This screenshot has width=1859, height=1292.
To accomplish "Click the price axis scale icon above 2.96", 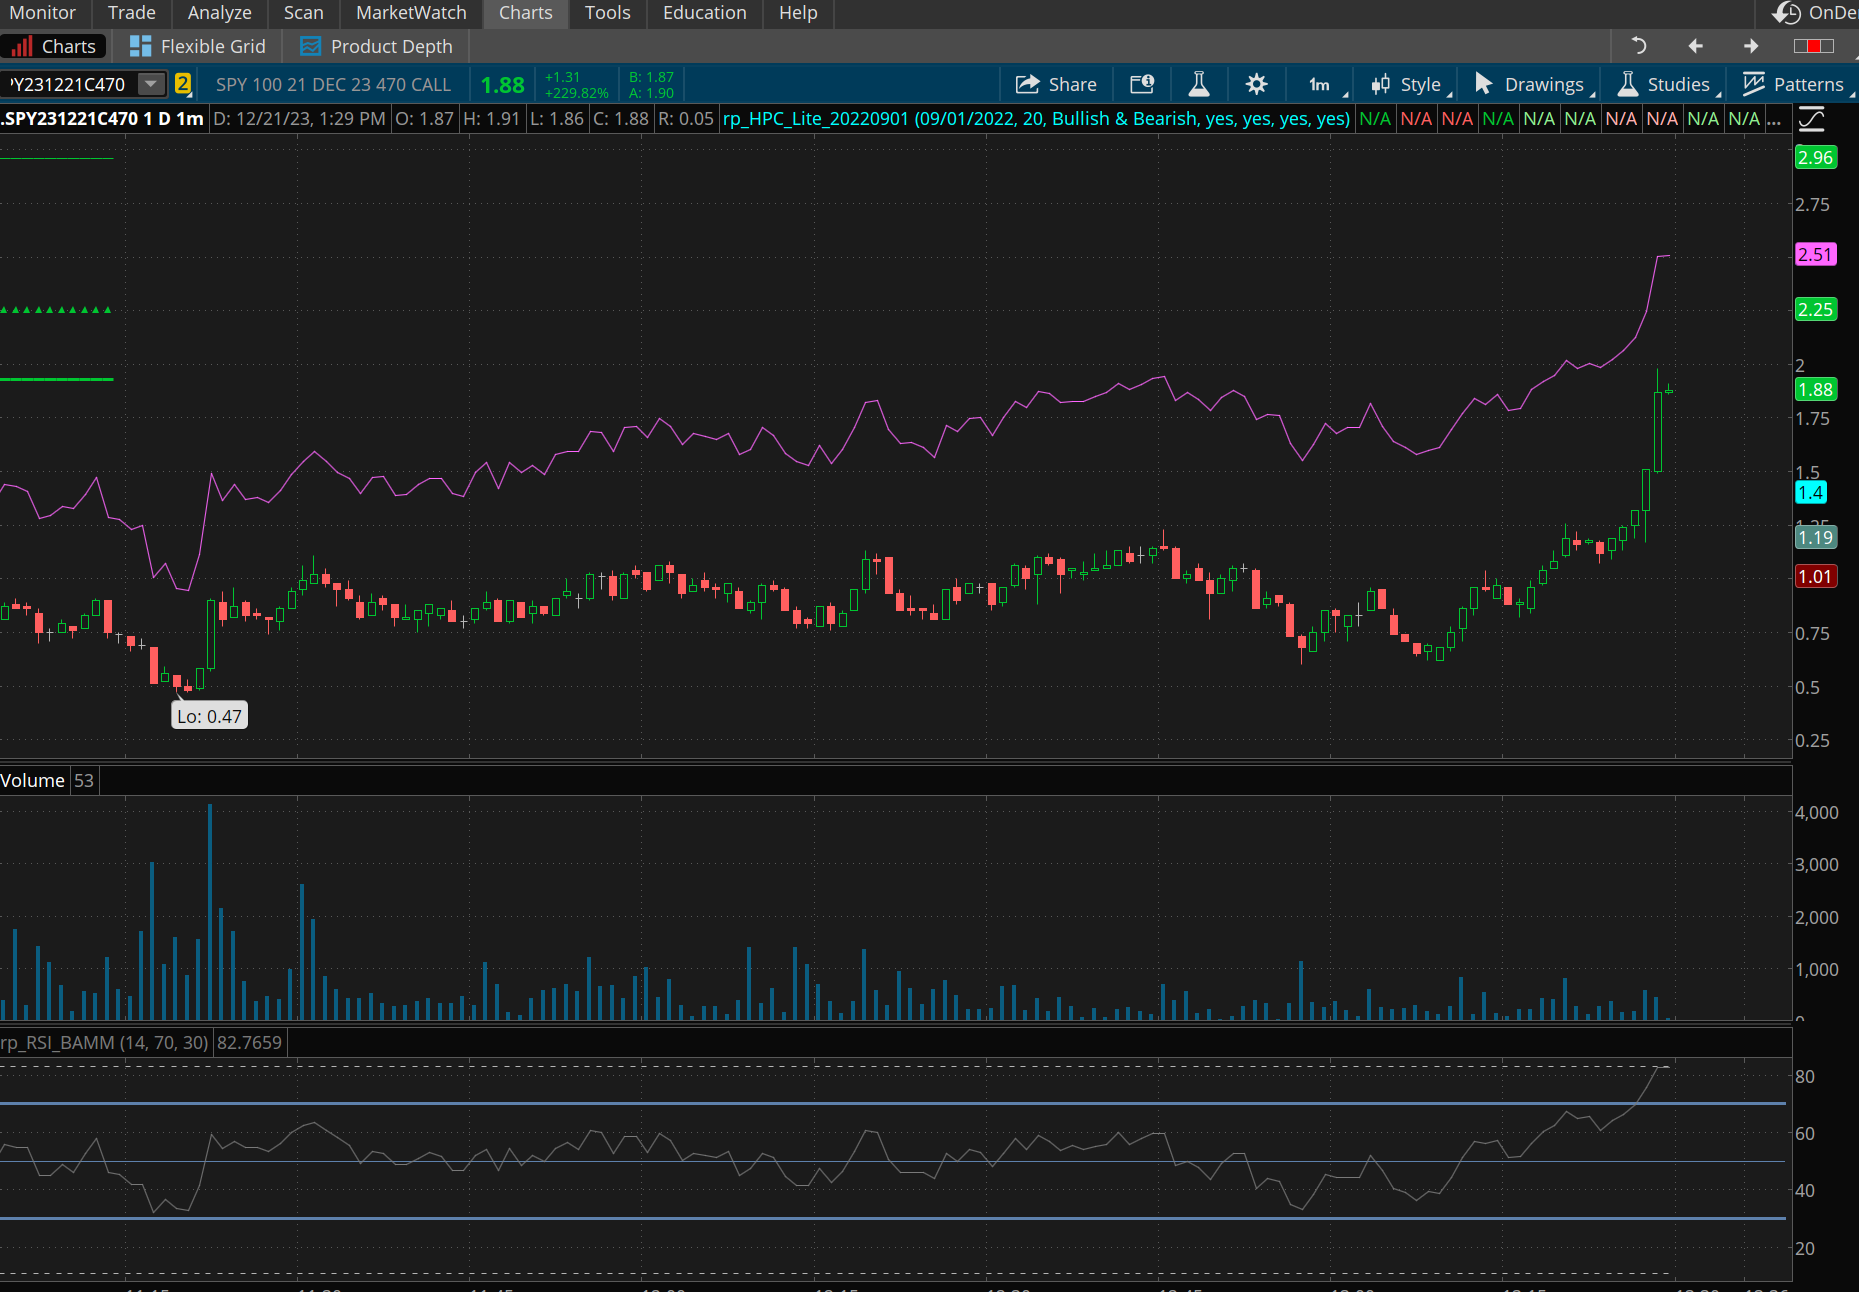I will tap(1812, 121).
